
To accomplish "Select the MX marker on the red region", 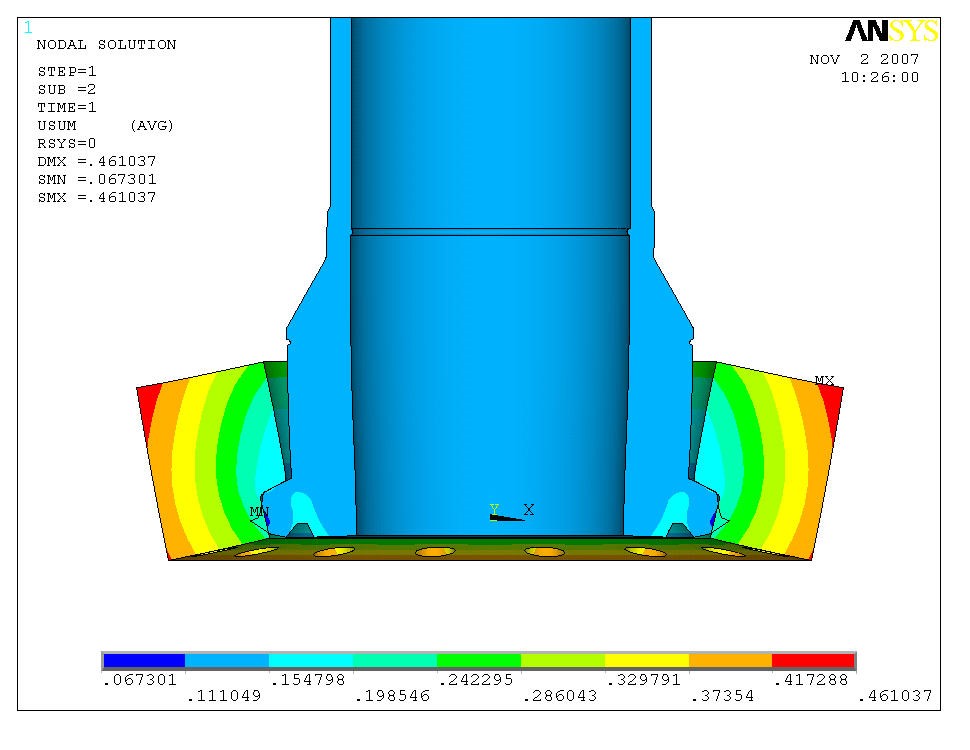I will coord(824,380).
